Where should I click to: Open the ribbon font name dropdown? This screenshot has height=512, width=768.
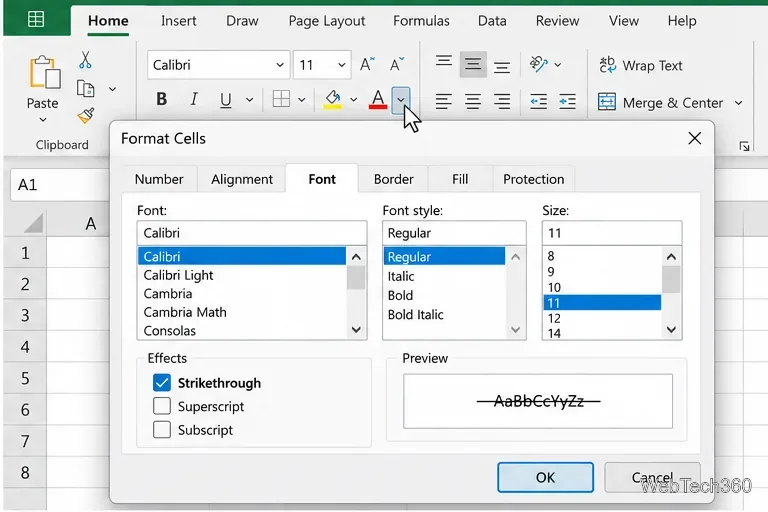(280, 65)
